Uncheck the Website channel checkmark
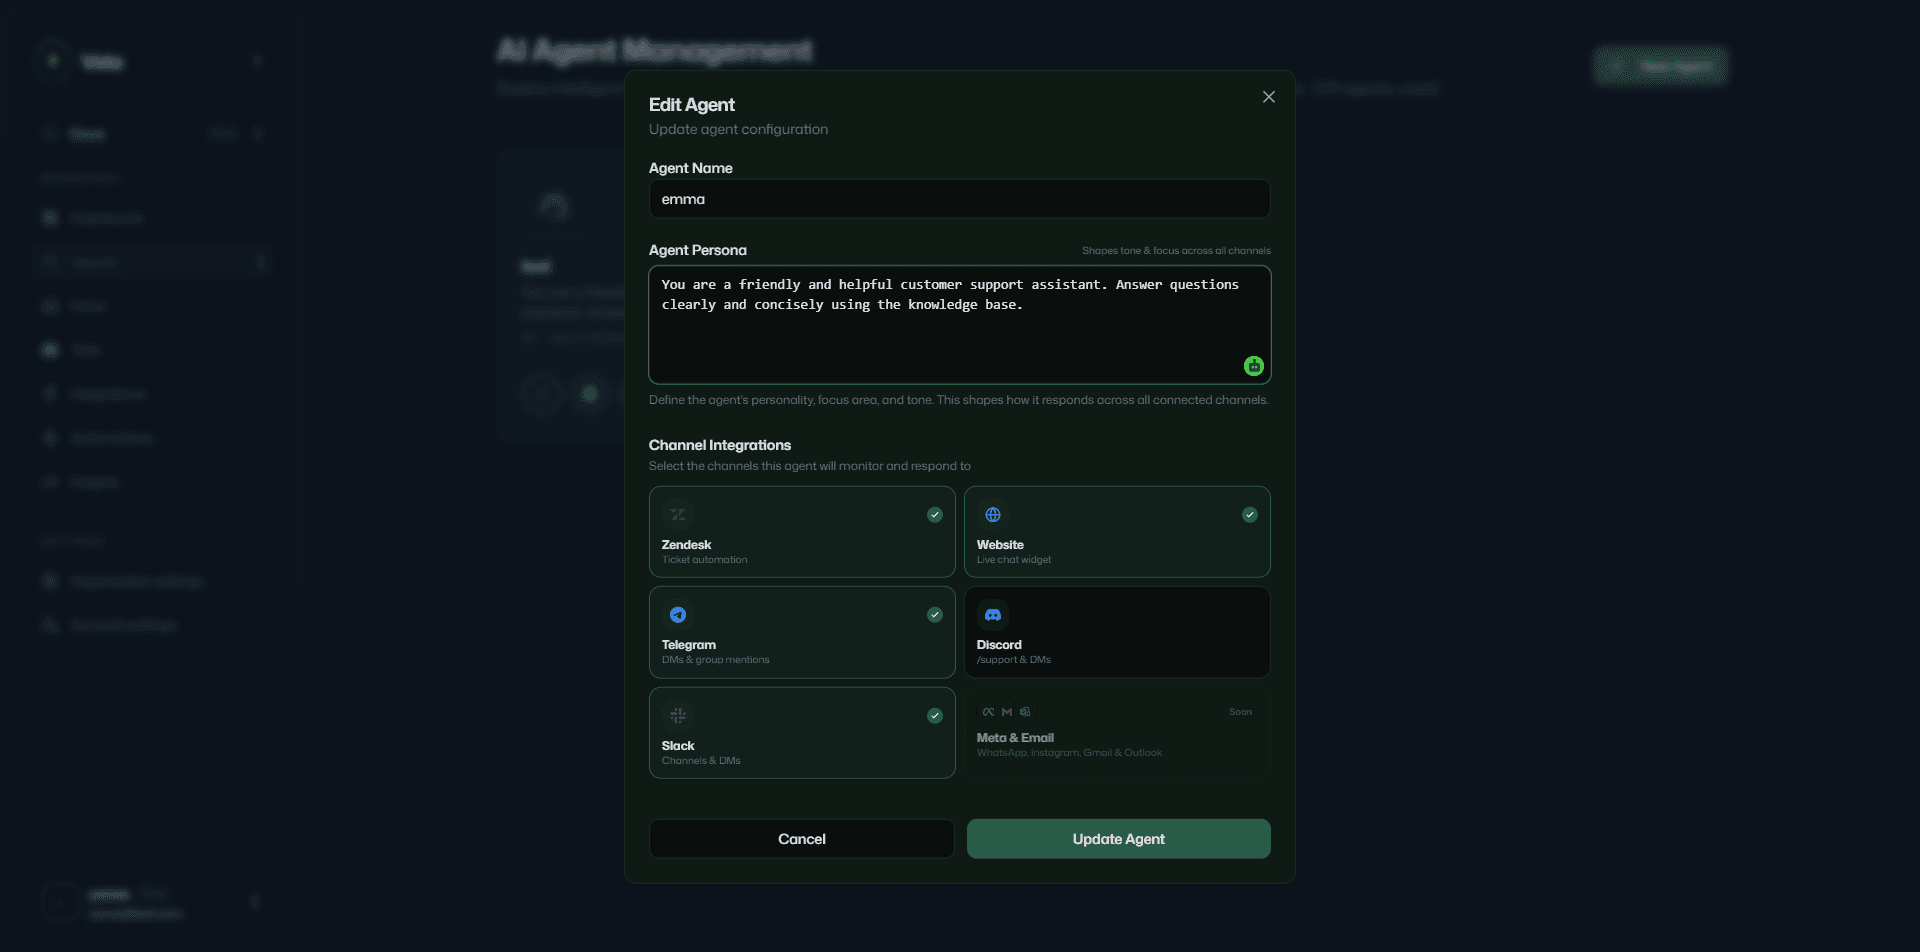Viewport: 1920px width, 952px height. [1250, 514]
